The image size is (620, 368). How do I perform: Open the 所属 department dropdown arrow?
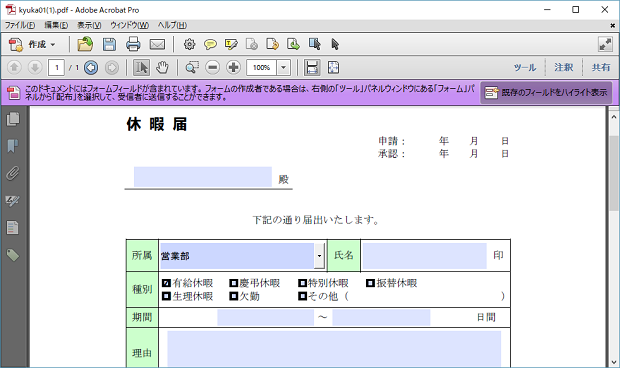pyautogui.click(x=319, y=256)
